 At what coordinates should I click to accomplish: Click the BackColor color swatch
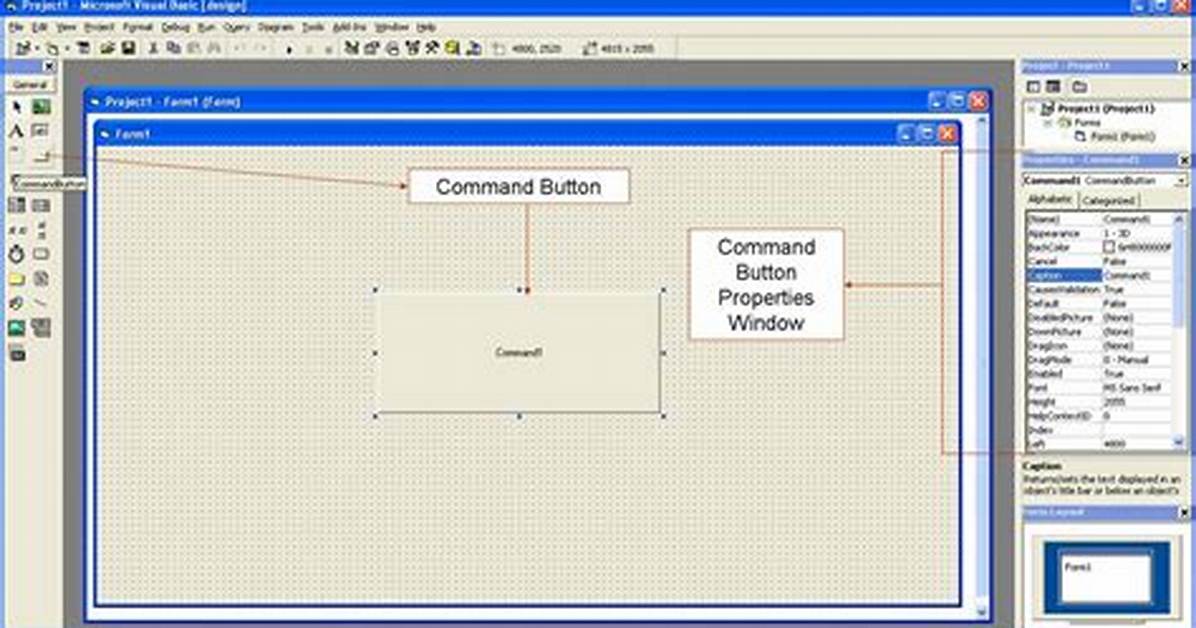(1109, 247)
